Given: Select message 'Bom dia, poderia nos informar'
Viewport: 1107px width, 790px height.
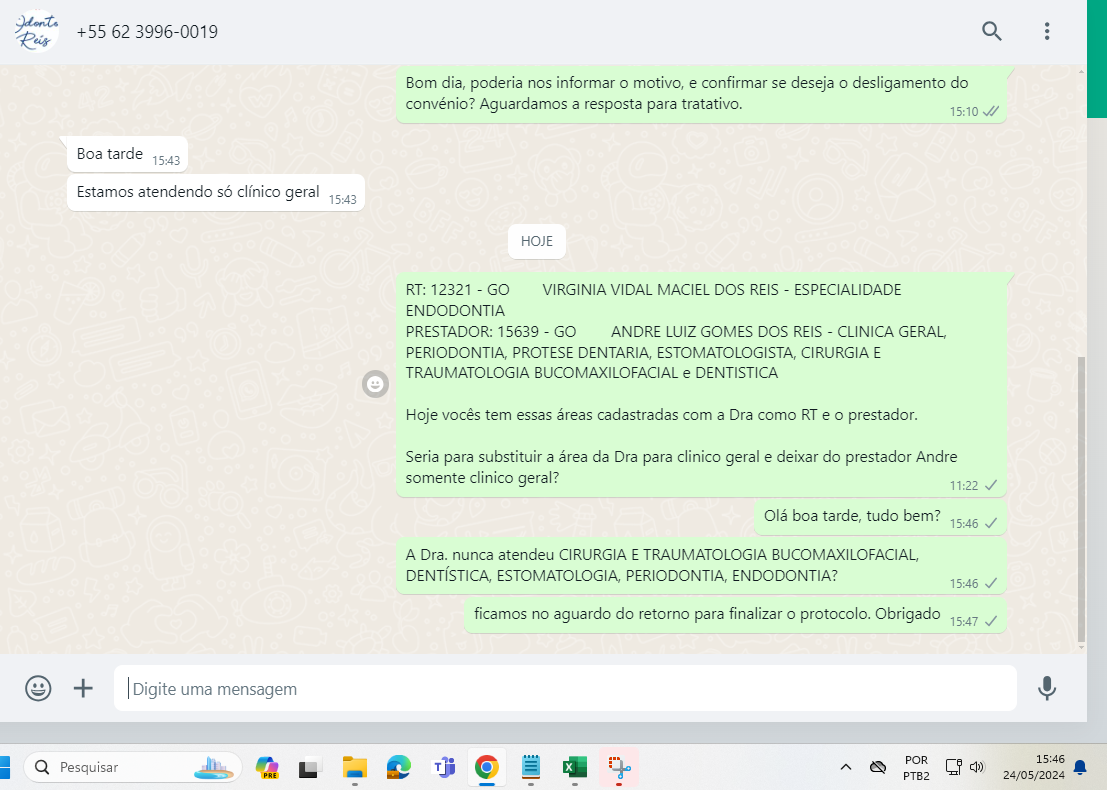Looking at the screenshot, I should coord(701,95).
